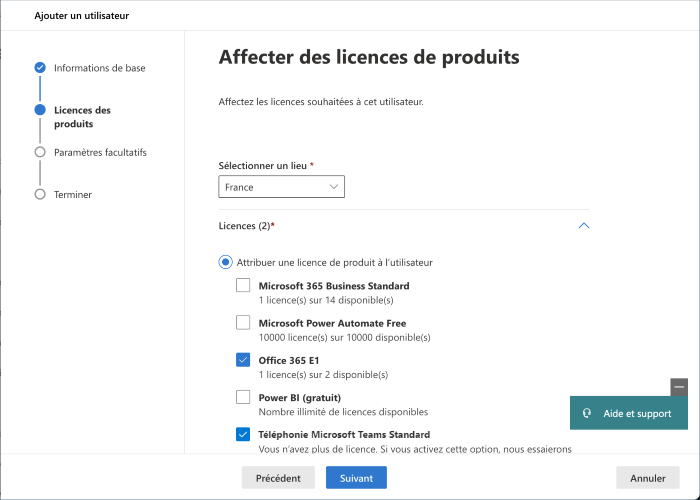Open Aide et support panel
The height and width of the screenshot is (500, 700).
[629, 413]
